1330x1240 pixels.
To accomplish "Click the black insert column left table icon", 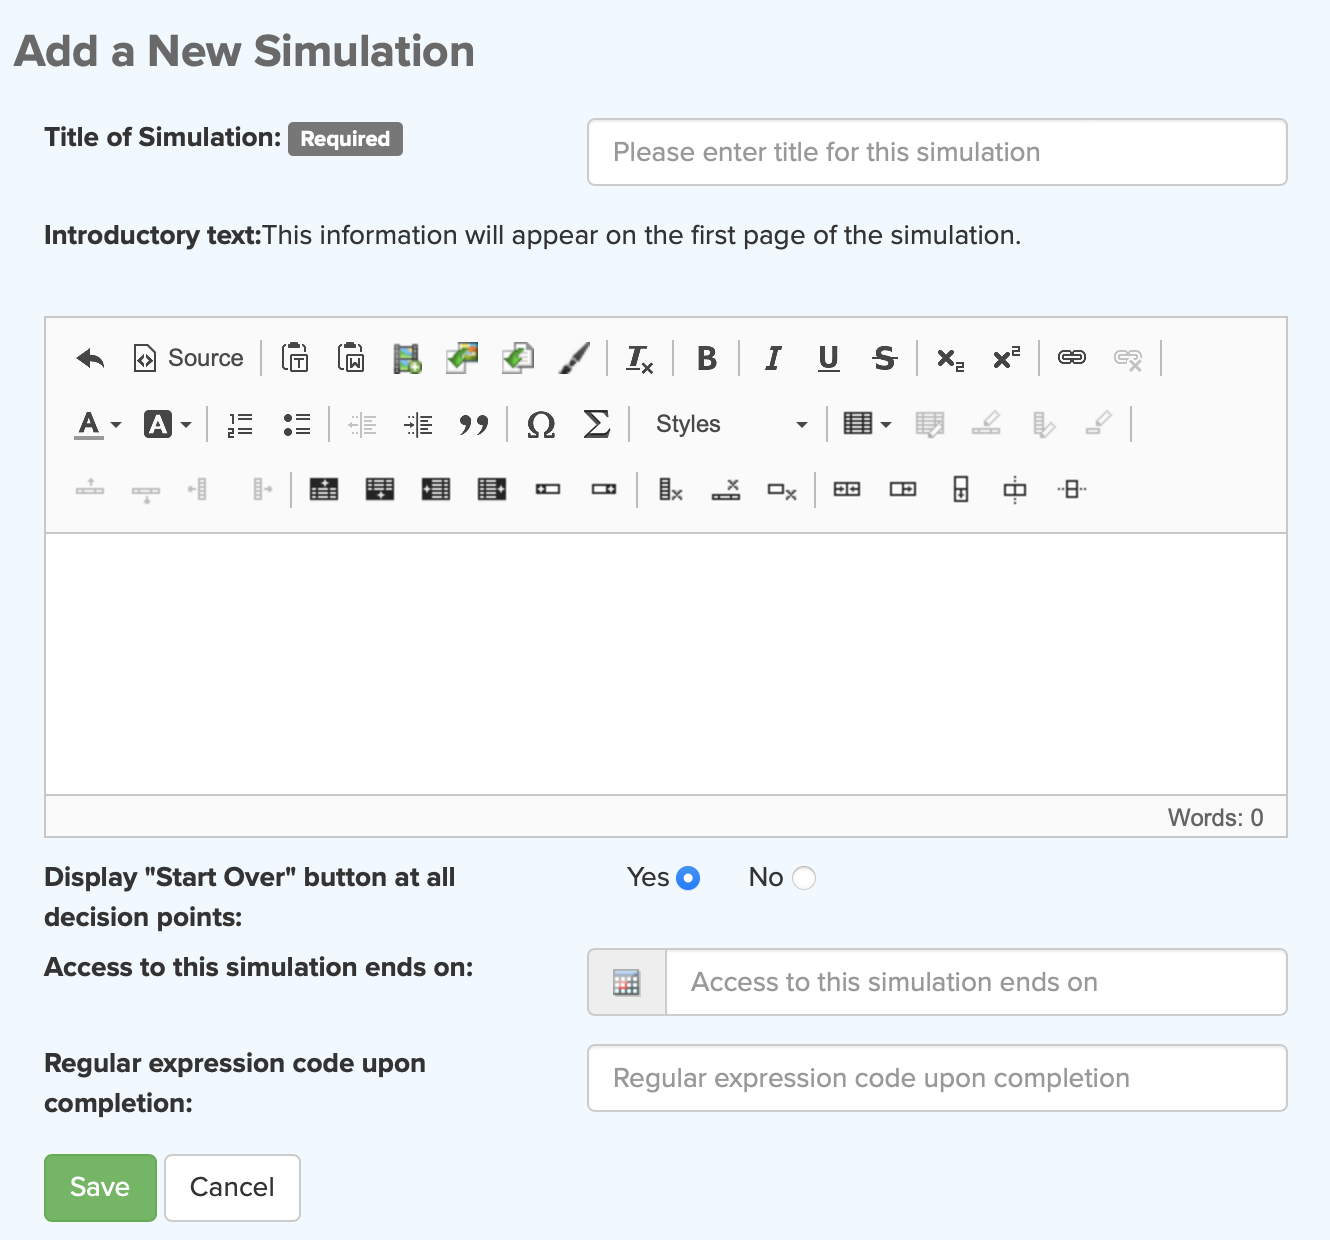I will [x=436, y=489].
